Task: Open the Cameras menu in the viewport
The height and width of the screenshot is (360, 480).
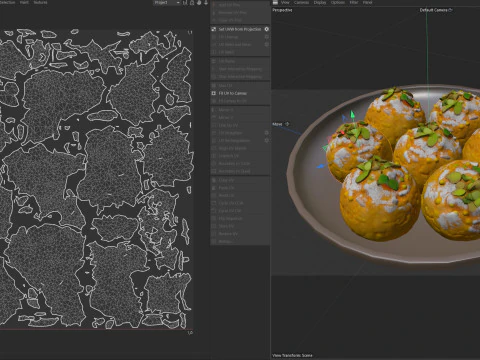Action: (301, 2)
